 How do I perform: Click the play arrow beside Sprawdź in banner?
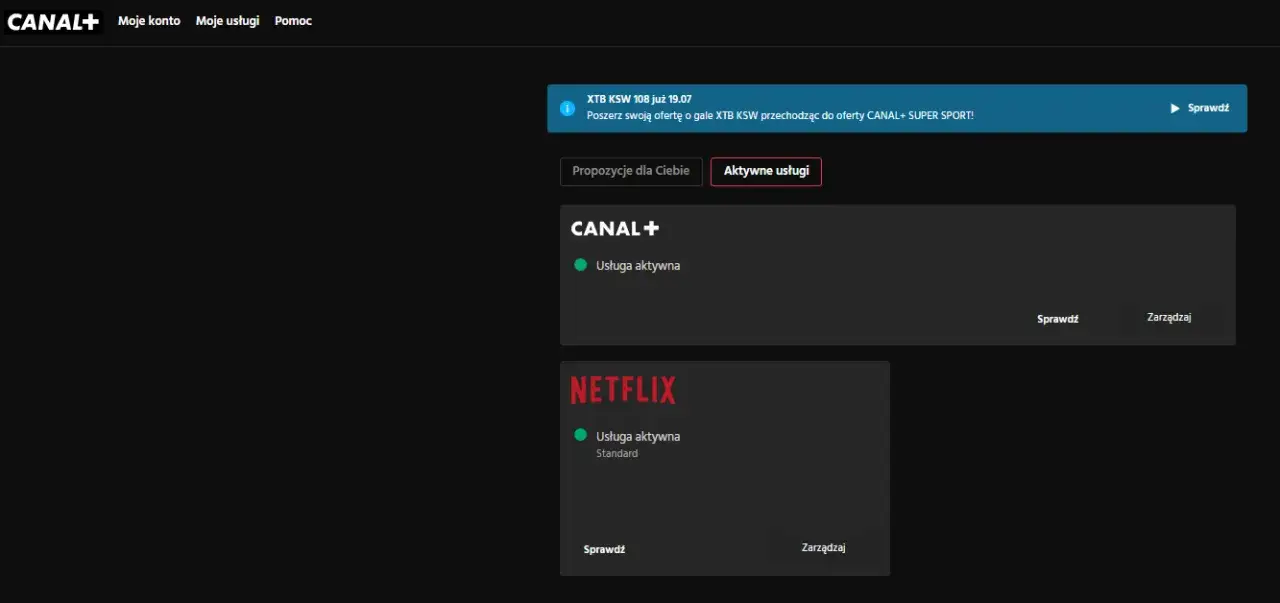(1173, 107)
